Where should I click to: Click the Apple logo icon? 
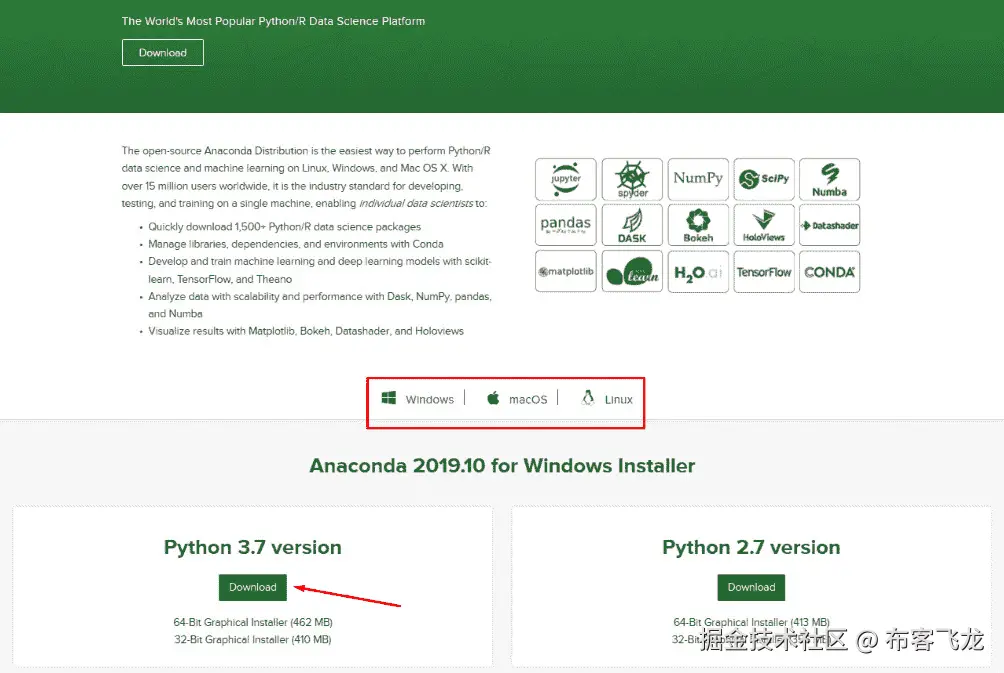point(493,398)
